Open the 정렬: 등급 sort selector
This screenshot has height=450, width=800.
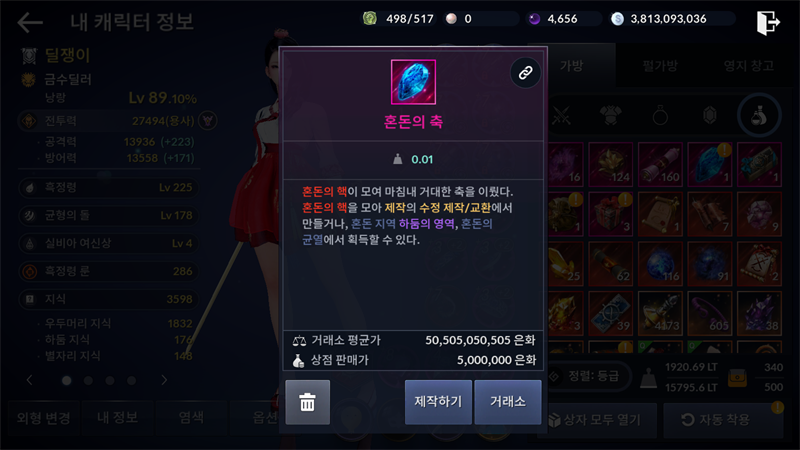[587, 377]
